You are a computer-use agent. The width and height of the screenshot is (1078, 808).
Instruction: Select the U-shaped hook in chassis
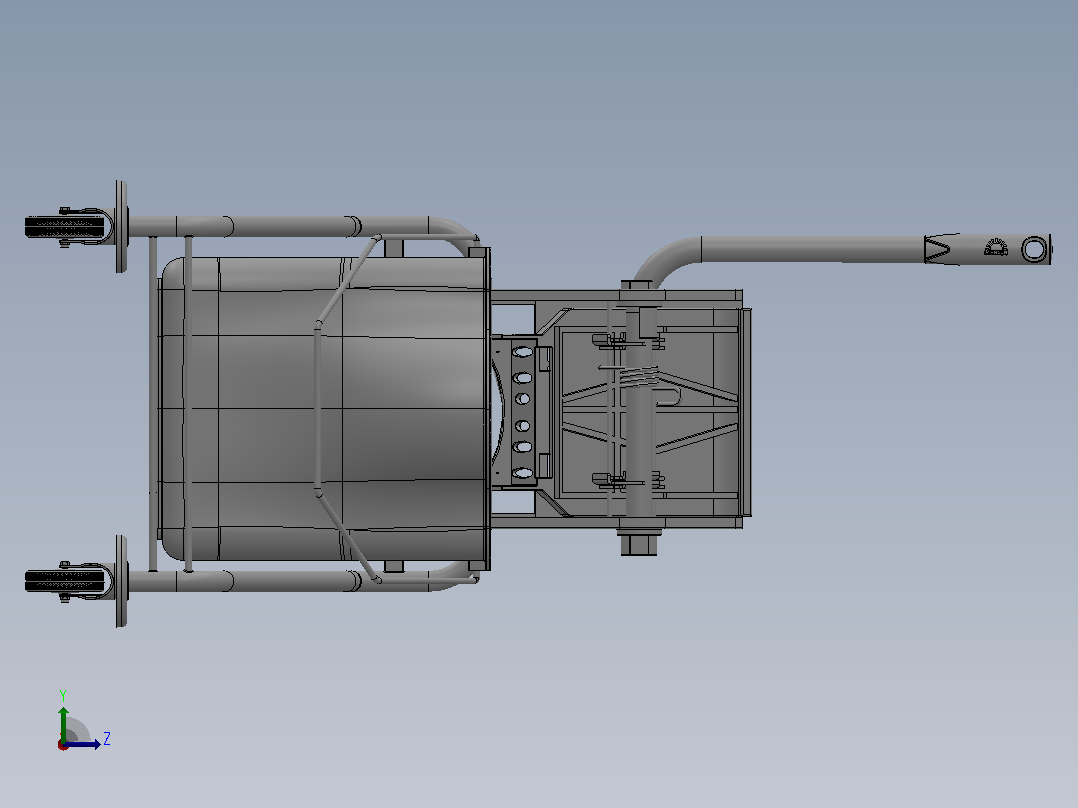(x=666, y=396)
